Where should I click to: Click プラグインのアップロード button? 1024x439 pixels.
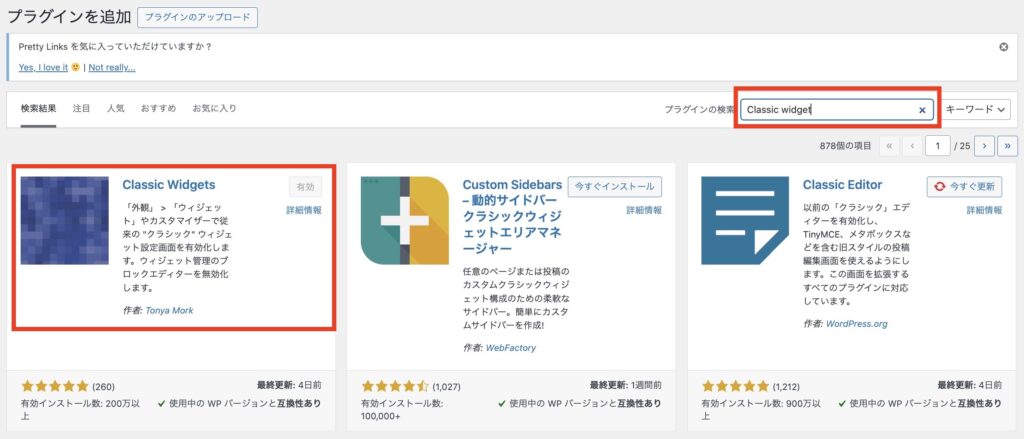click(197, 17)
